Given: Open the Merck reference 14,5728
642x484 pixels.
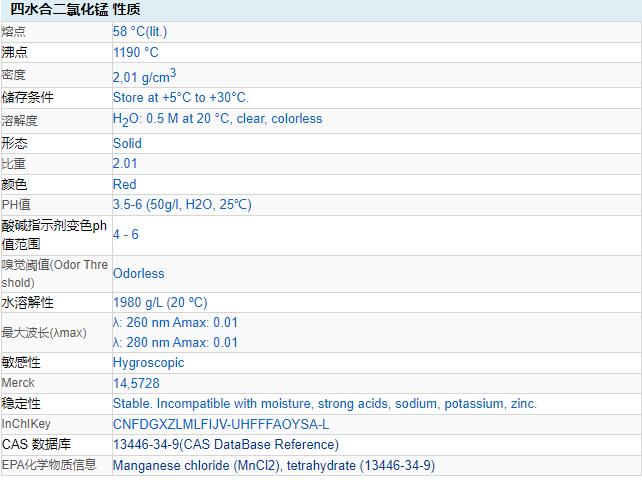Looking at the screenshot, I should (x=136, y=383).
